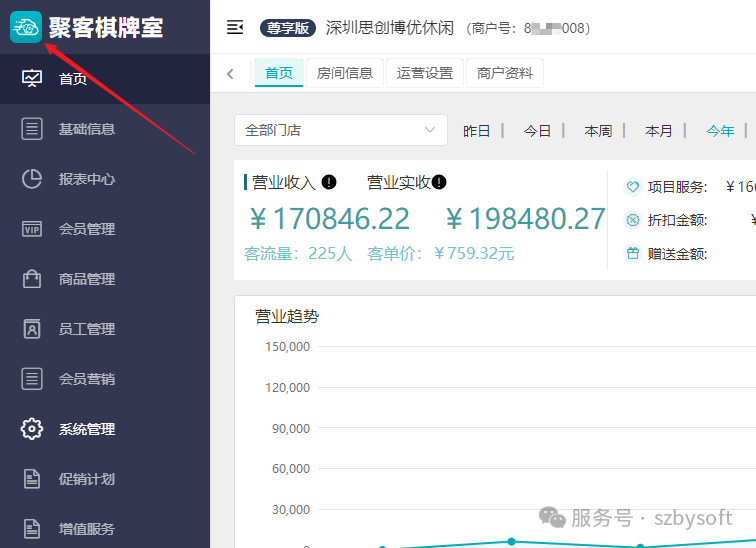756x548 pixels.
Task: Click the 促销计划 file icon
Action: (32, 479)
